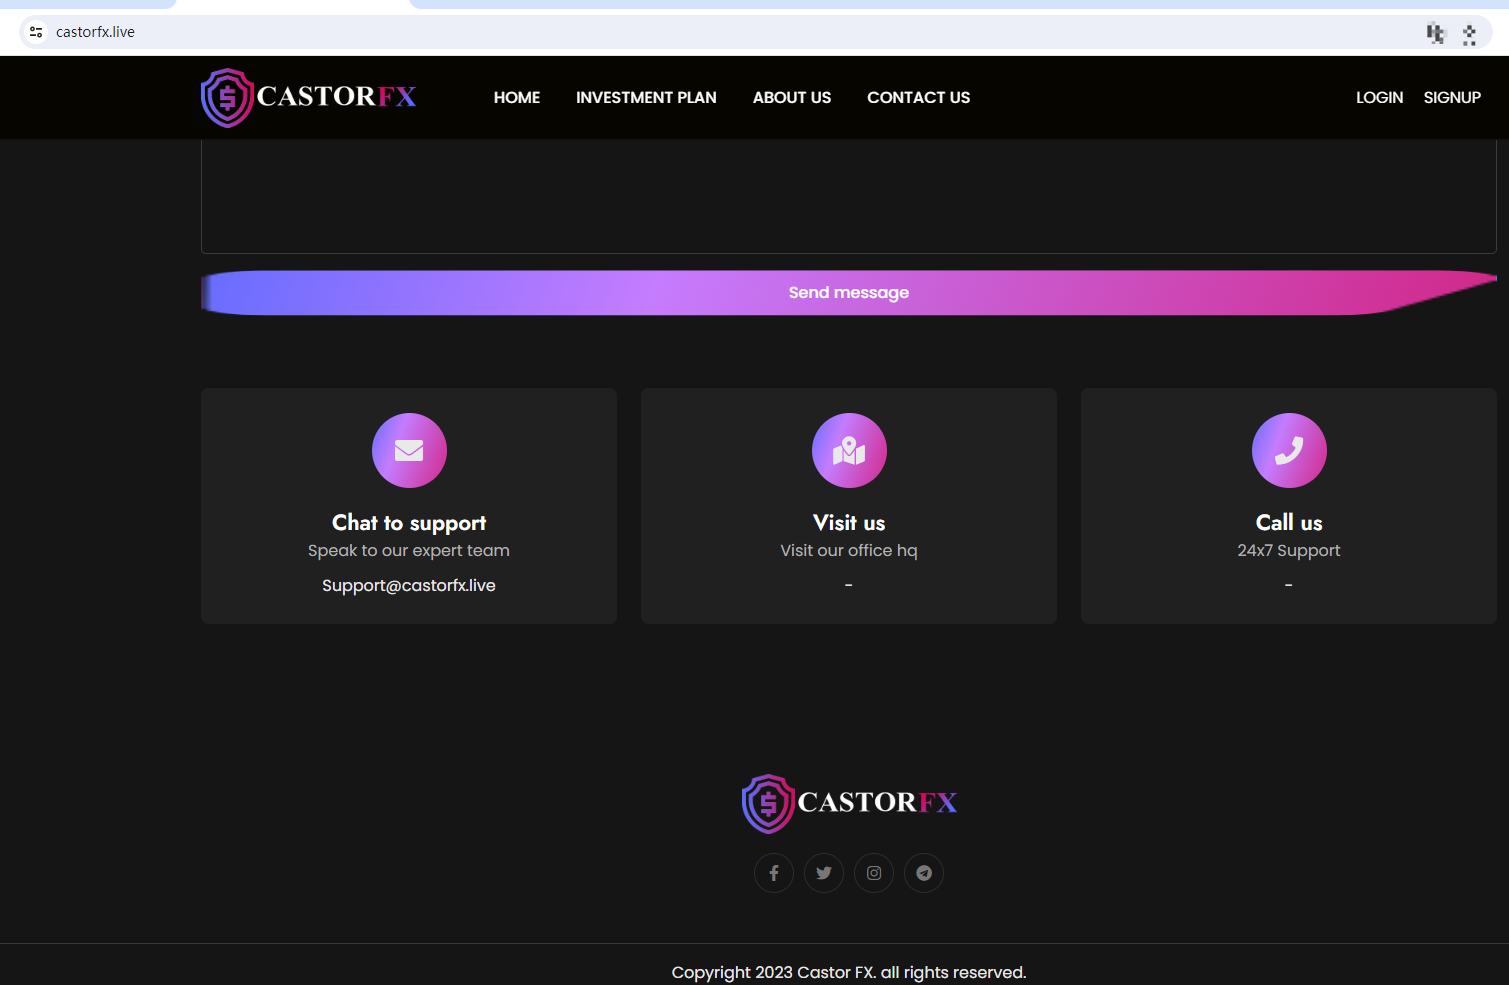
Task: Navigate to ABOUT US
Action: point(792,97)
